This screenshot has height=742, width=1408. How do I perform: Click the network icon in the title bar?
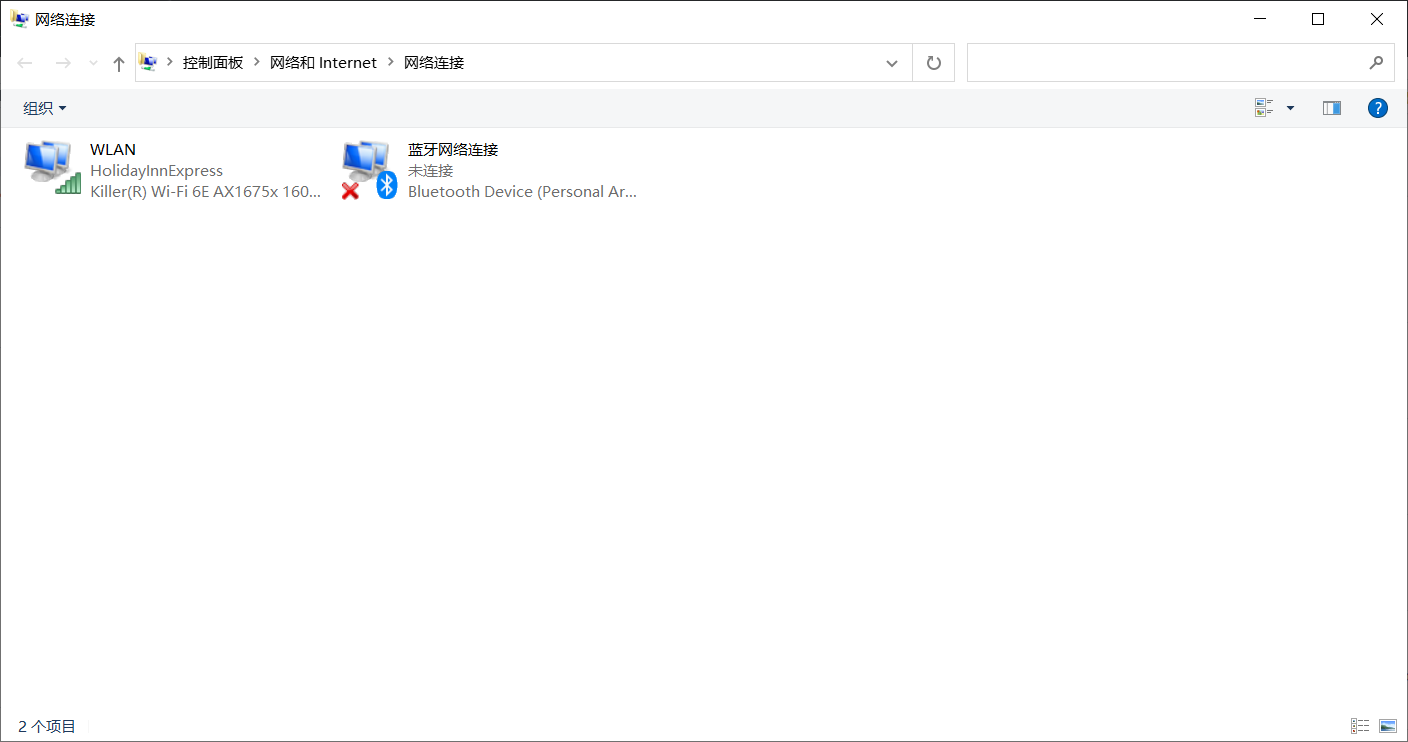click(19, 19)
